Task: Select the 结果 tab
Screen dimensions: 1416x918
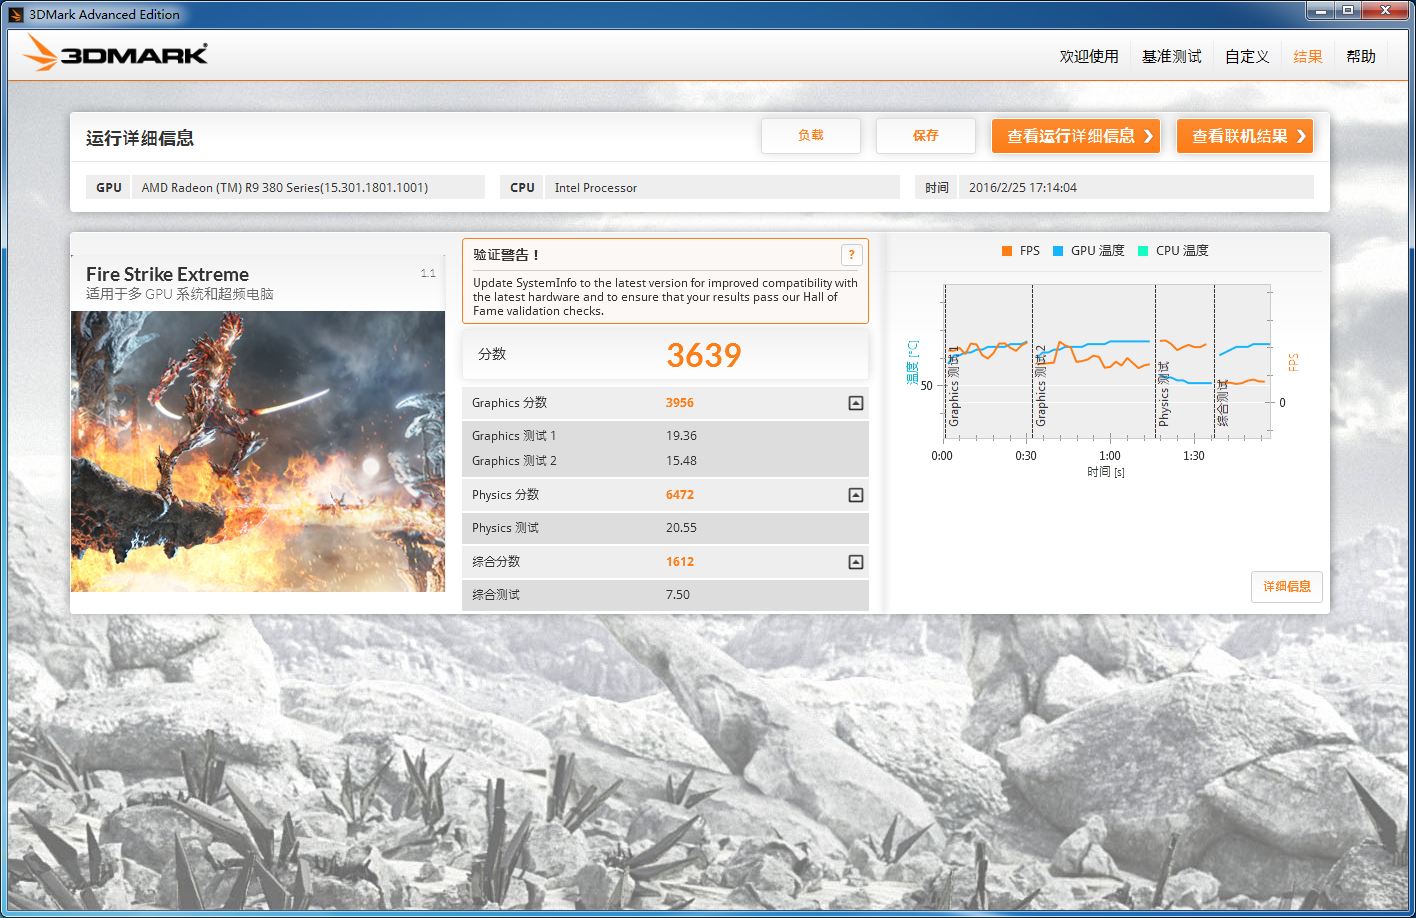Action: pos(1308,57)
